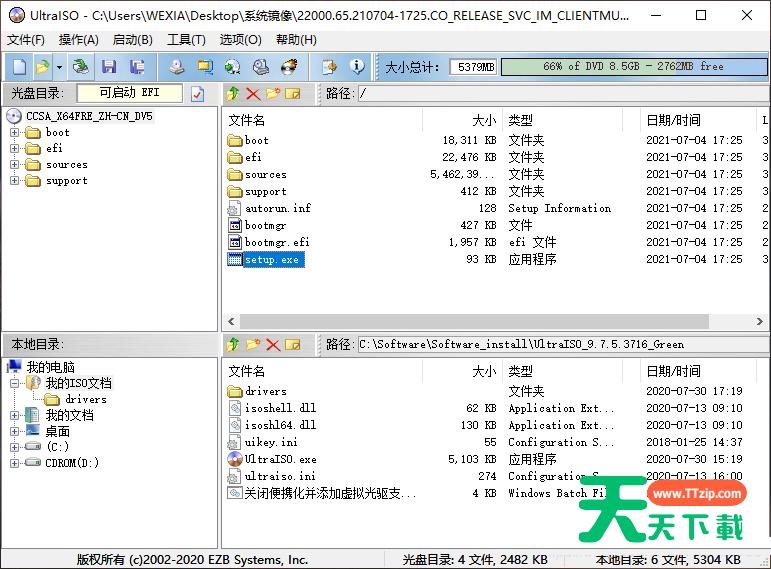Click the DVD capacity usage bar
This screenshot has height=569, width=771.
(634, 67)
